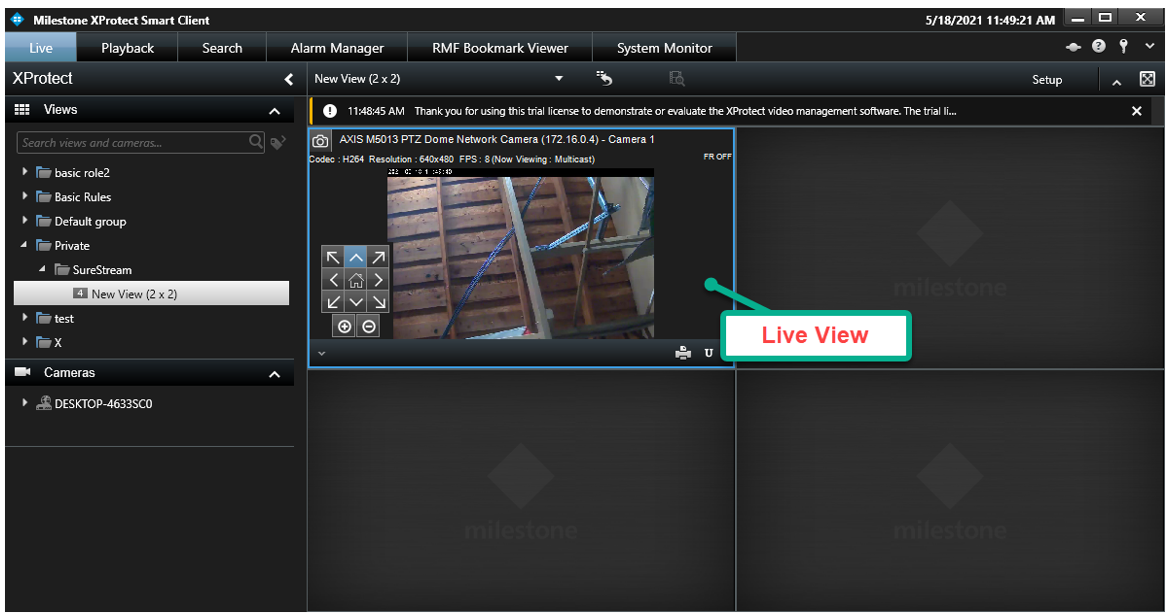Image resolution: width=1167 pixels, height=616 pixels.
Task: Open the New View (2 x 2) dropdown
Action: [559, 79]
